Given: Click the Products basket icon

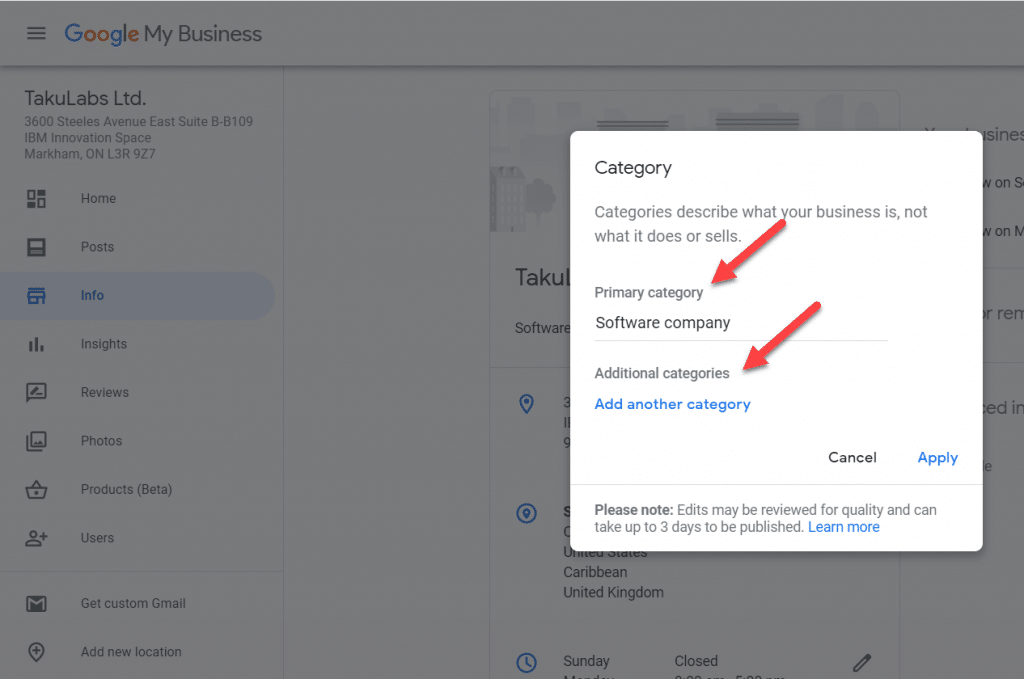Looking at the screenshot, I should click(x=36, y=489).
